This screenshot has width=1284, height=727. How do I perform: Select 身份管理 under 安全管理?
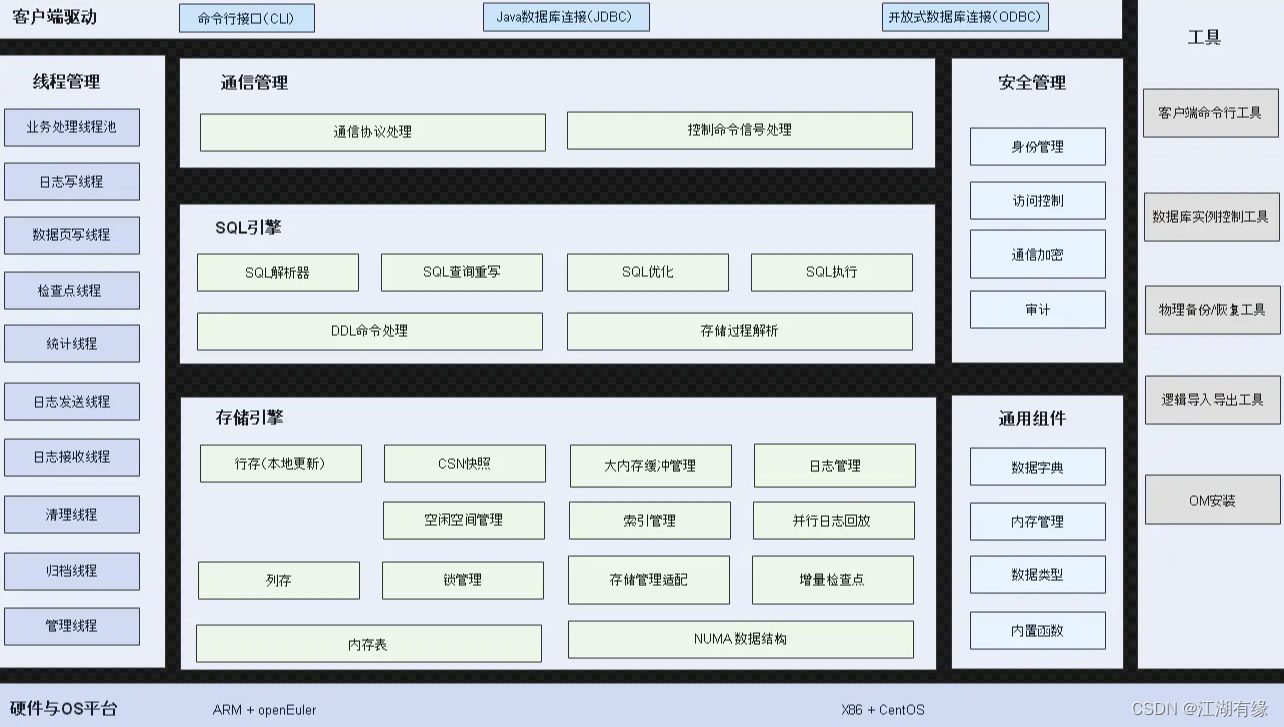point(1037,146)
